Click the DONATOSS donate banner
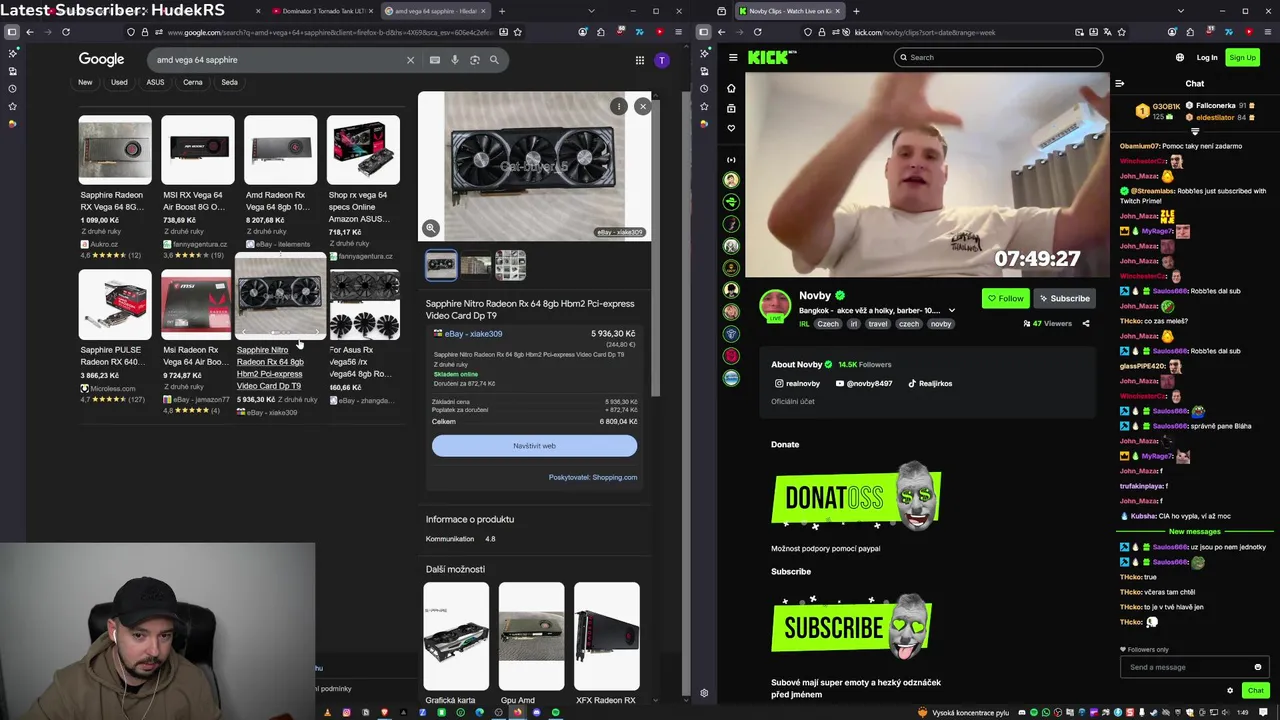The image size is (1280, 720). coord(856,496)
